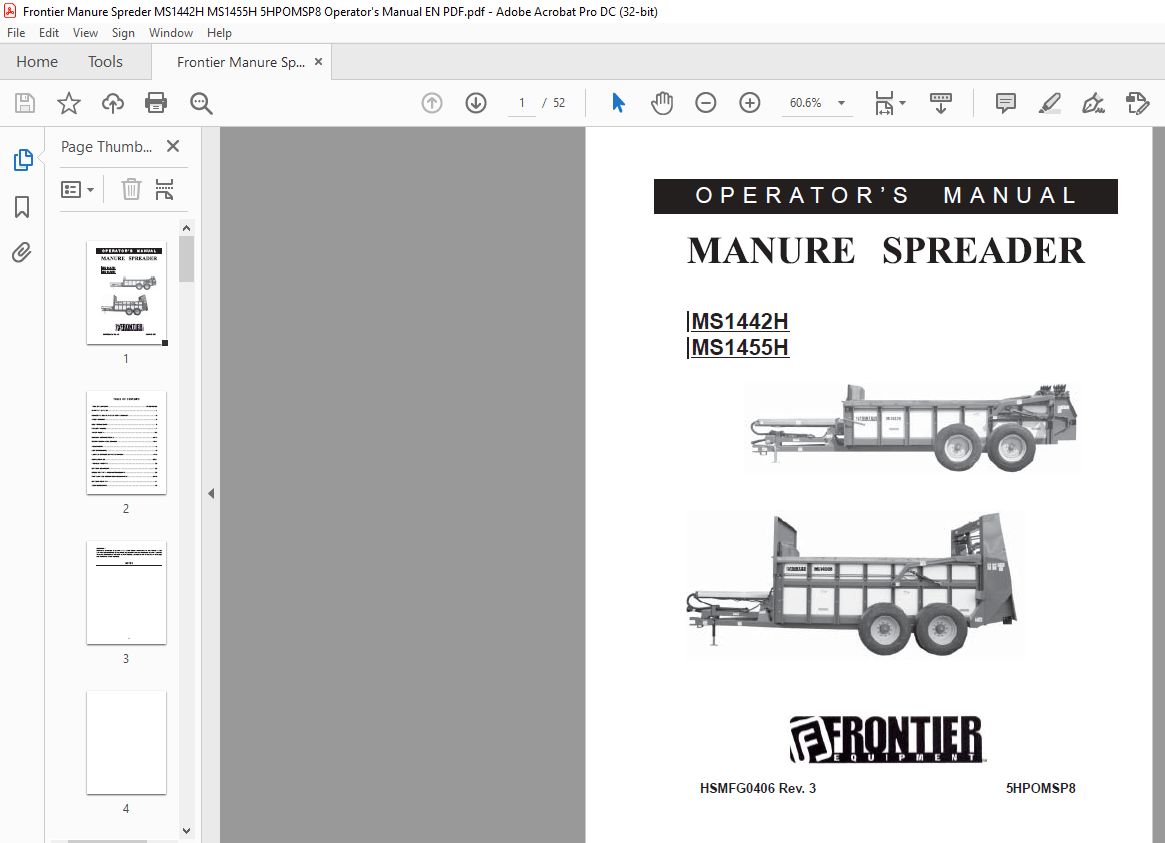Click the thumbnails scrollbar thumb

click(186, 259)
